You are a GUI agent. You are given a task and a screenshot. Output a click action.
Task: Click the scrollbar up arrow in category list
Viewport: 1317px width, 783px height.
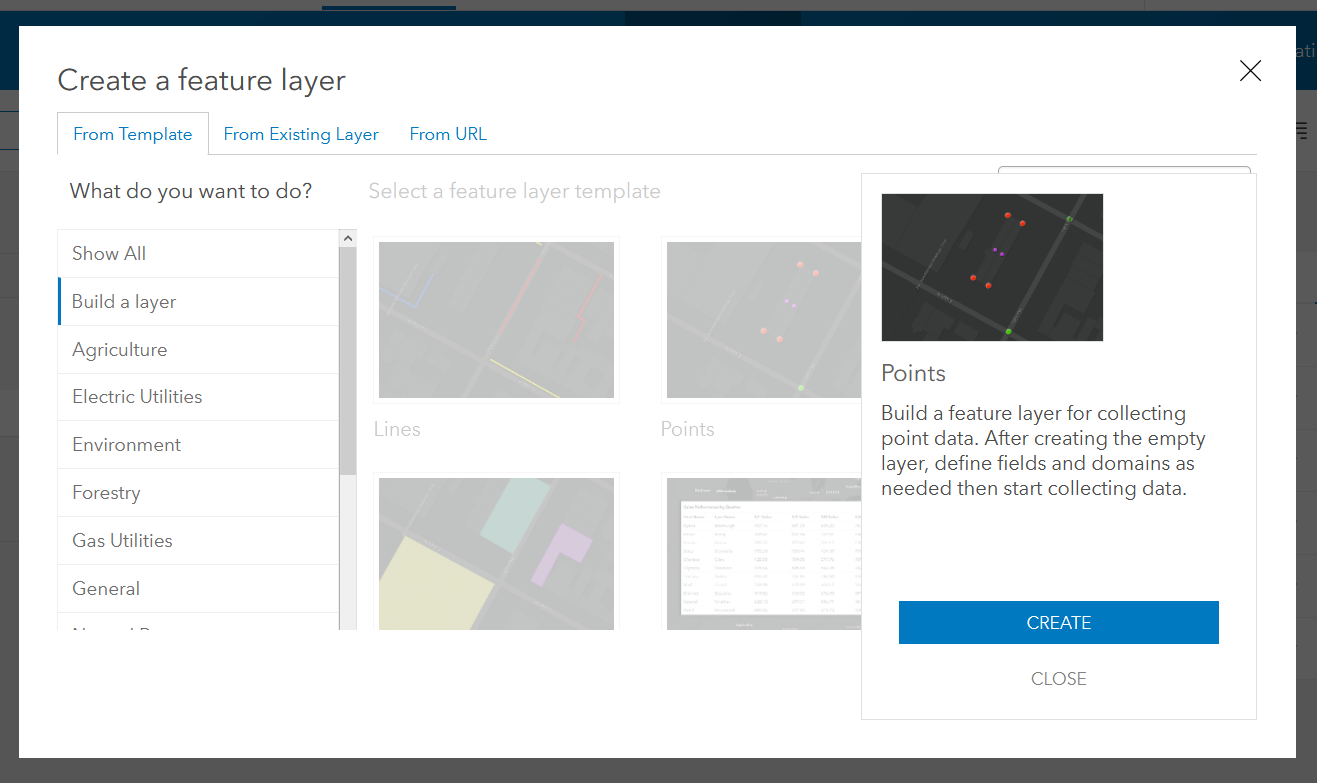[347, 237]
